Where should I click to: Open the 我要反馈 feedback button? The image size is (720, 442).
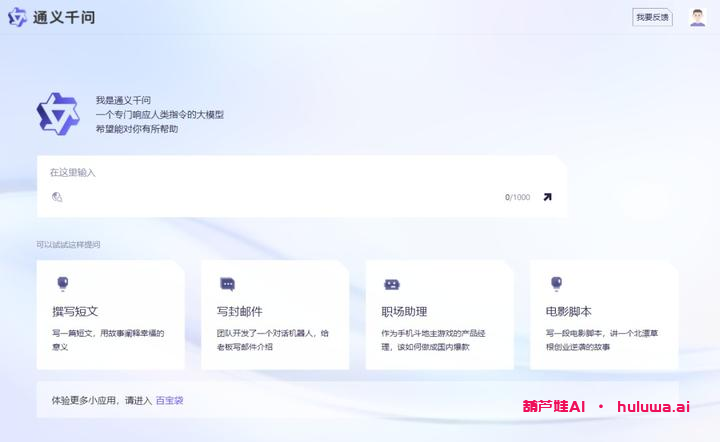pyautogui.click(x=652, y=17)
